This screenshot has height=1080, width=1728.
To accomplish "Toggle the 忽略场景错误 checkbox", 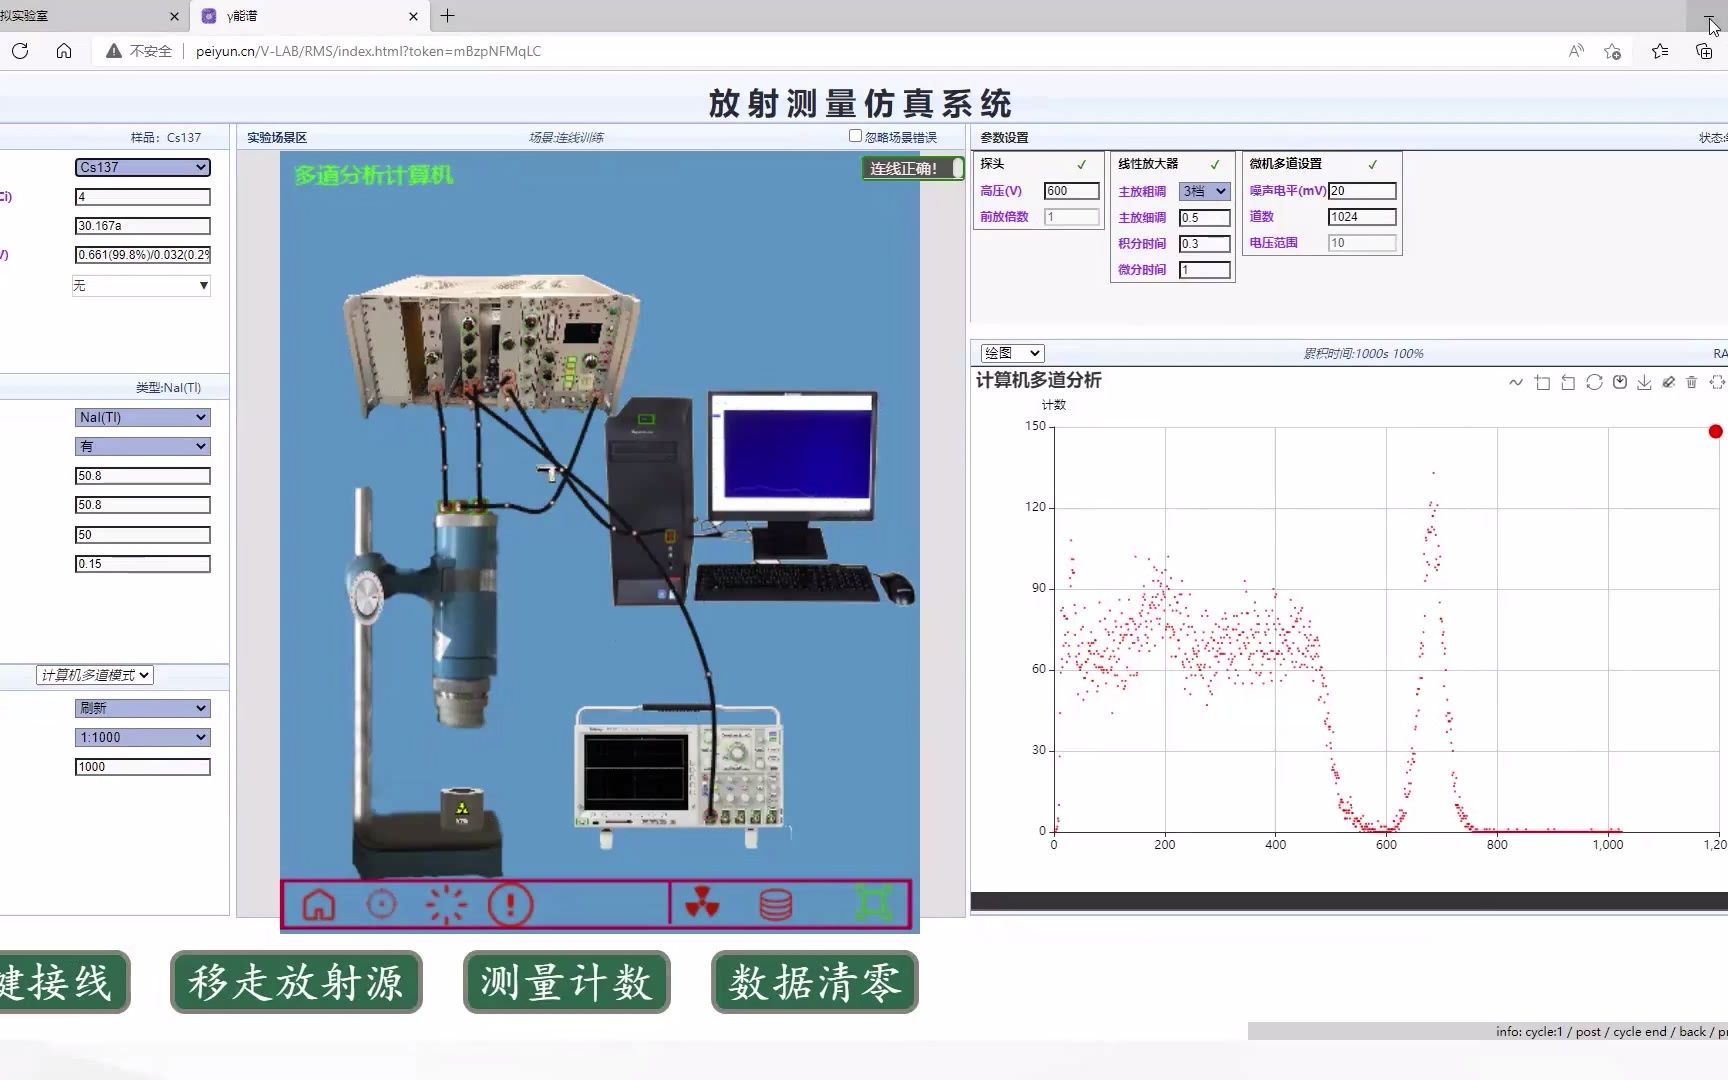I will [x=855, y=136].
